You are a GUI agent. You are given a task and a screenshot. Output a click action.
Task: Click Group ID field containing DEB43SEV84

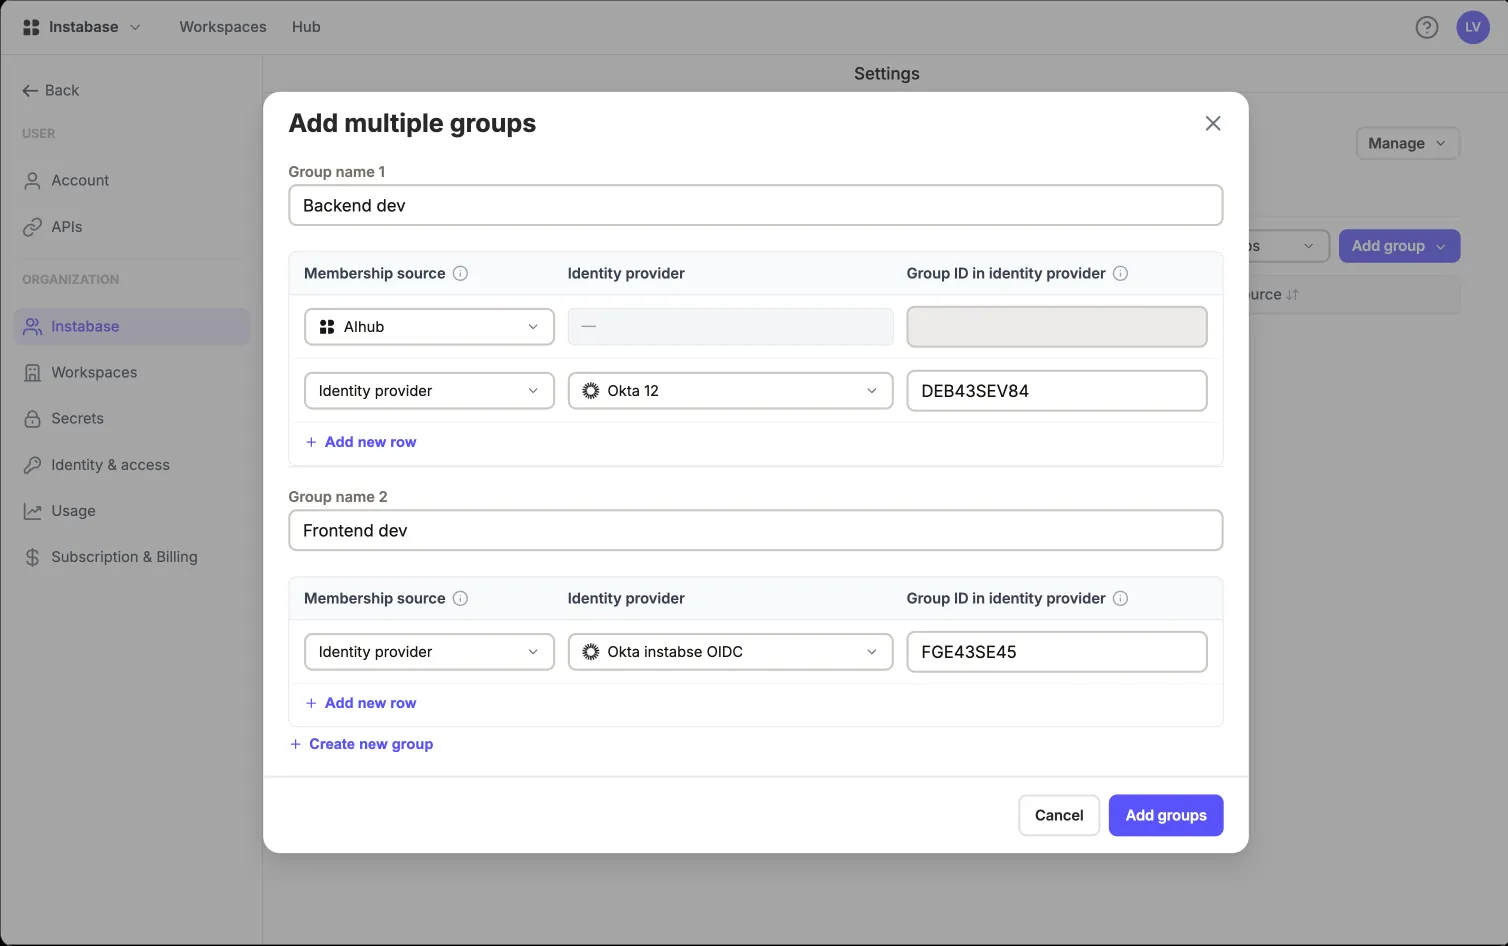pyautogui.click(x=1057, y=391)
